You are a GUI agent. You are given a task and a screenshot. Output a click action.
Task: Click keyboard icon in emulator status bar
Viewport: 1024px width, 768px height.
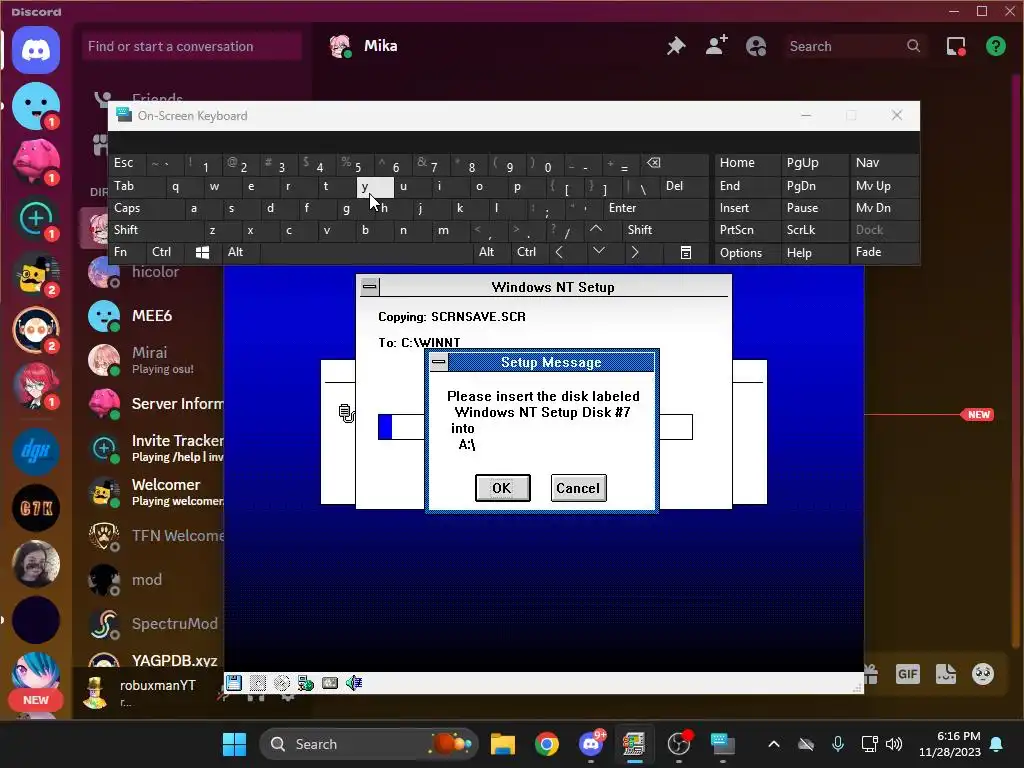pyautogui.click(x=330, y=683)
